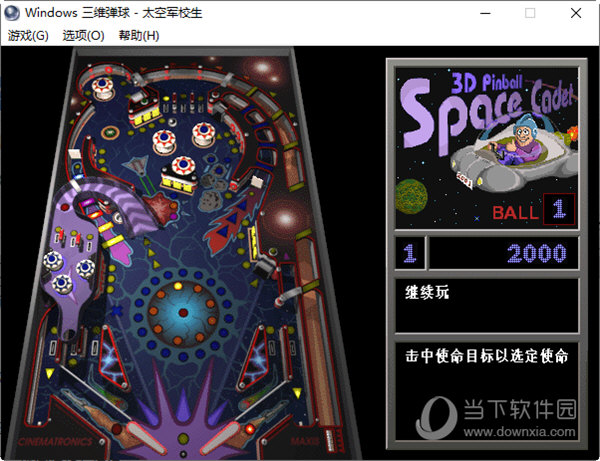Minimize the pinball window
600x461 pixels.
[x=485, y=13]
